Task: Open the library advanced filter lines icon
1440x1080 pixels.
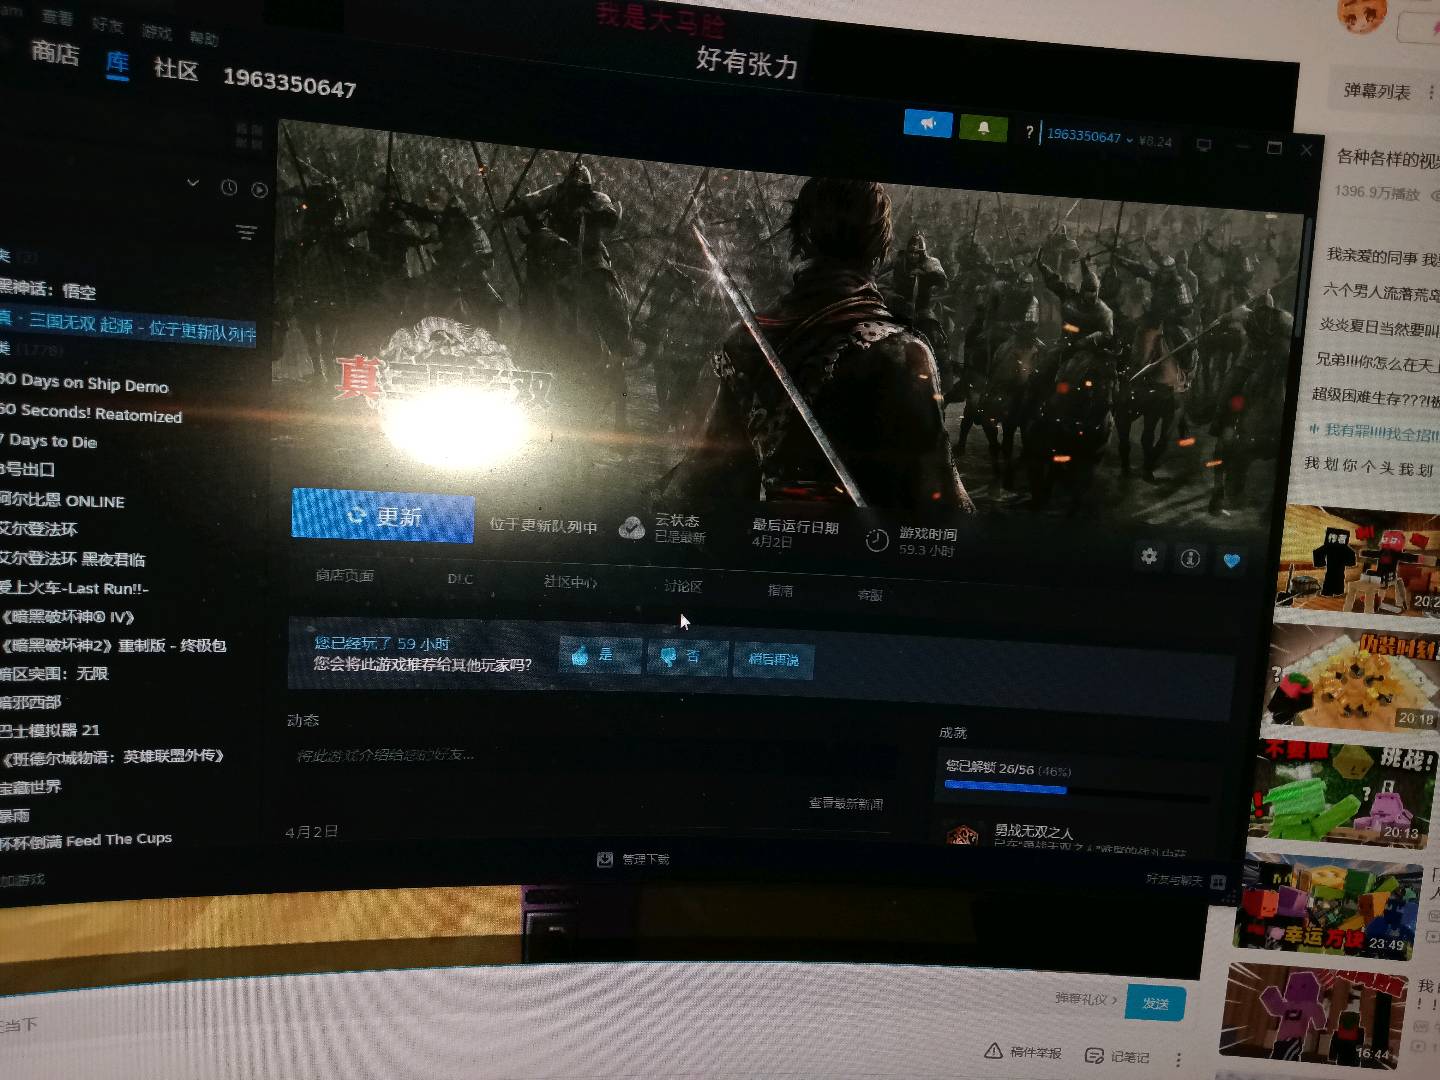Action: pyautogui.click(x=246, y=233)
